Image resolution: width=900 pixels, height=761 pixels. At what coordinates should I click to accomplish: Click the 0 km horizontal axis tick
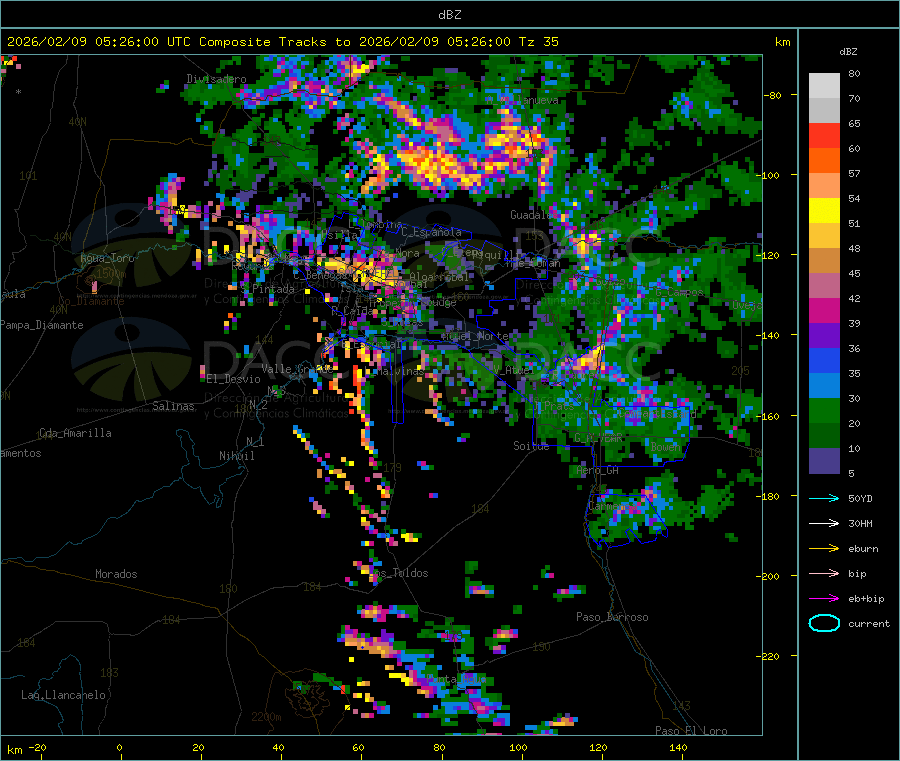coord(119,747)
